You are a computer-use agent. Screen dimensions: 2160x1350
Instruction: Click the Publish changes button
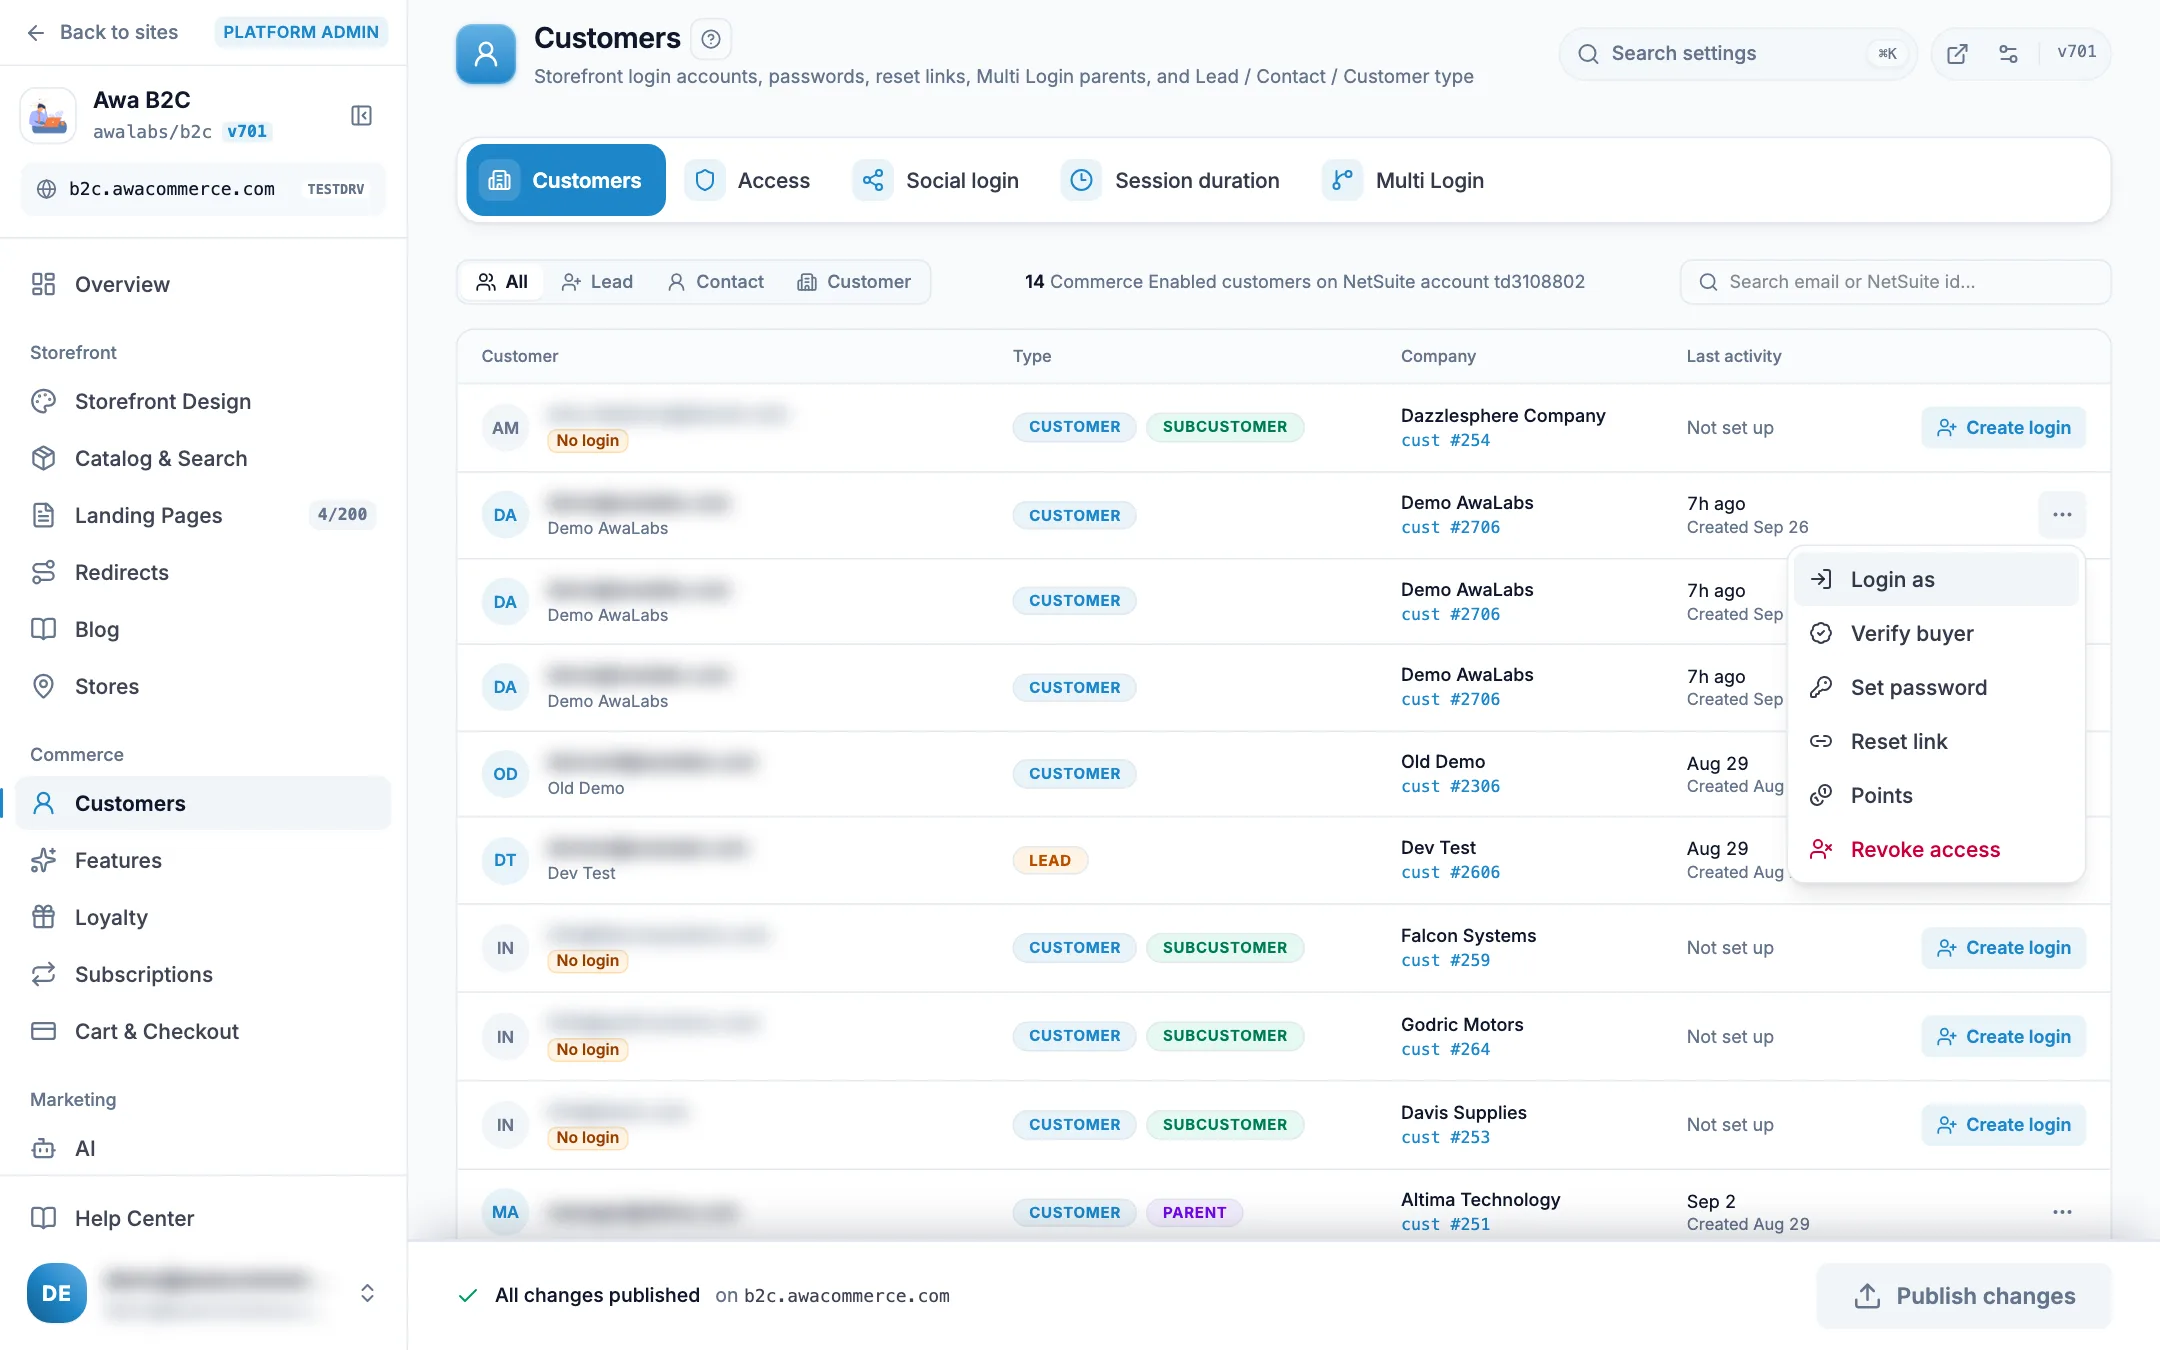pos(1964,1297)
